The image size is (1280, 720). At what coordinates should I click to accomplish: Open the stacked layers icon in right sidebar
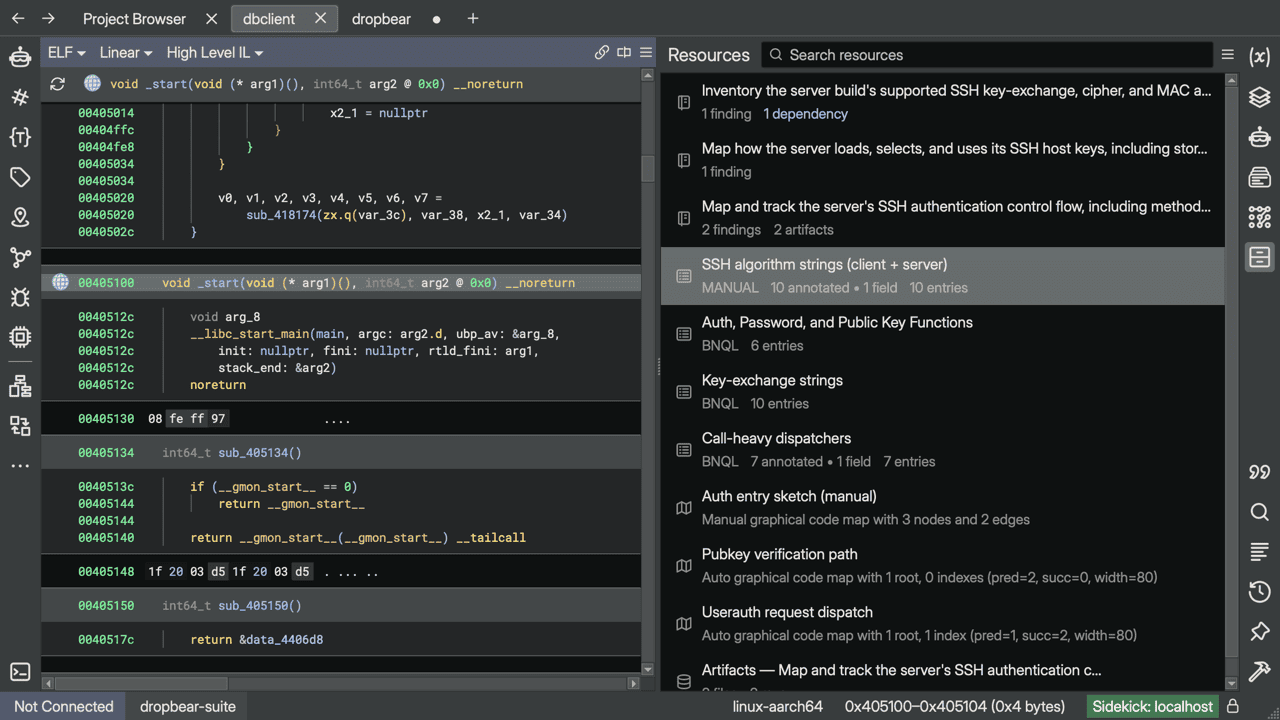tap(1260, 97)
